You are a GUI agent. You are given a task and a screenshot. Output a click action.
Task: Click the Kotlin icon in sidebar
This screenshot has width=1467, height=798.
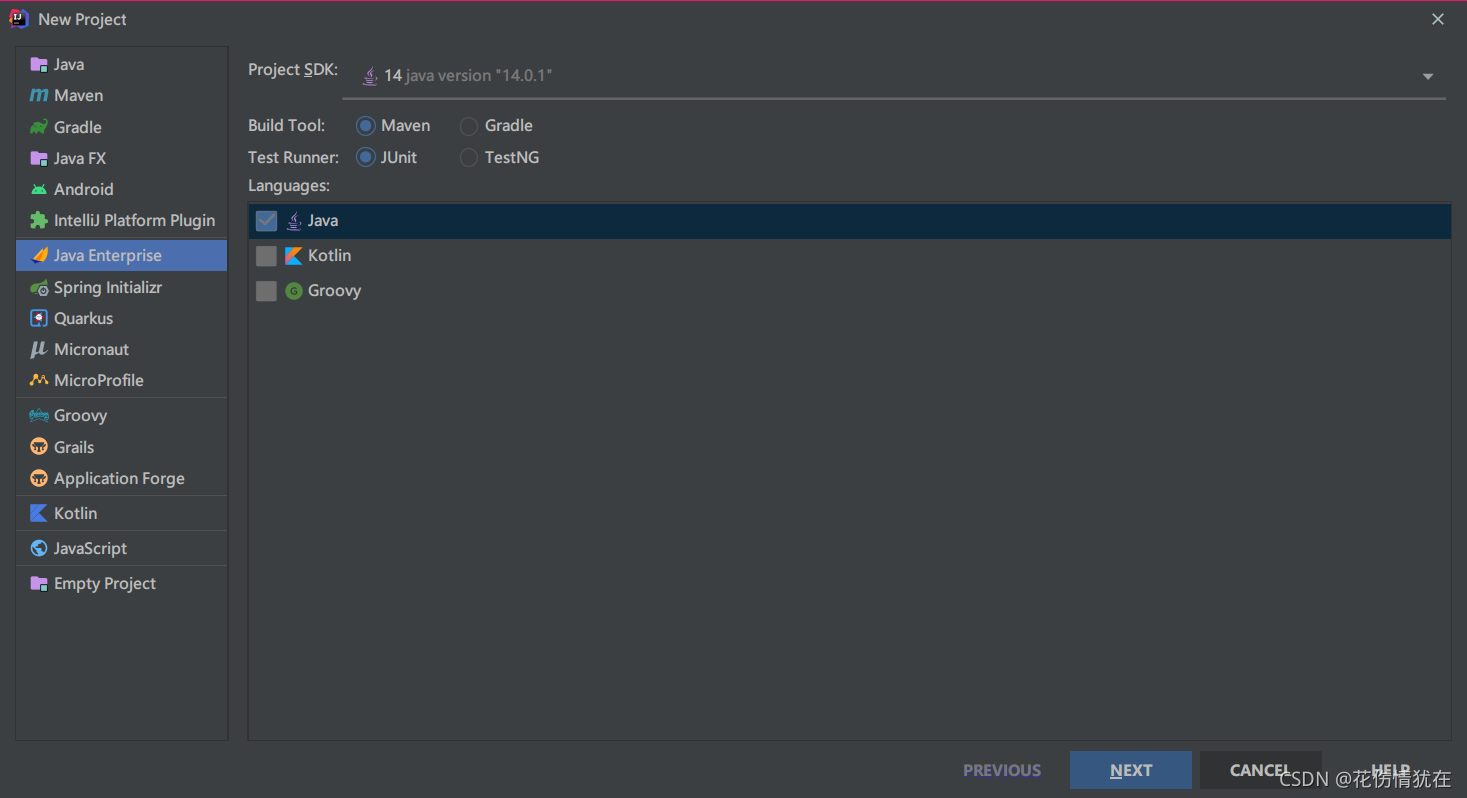[x=39, y=513]
